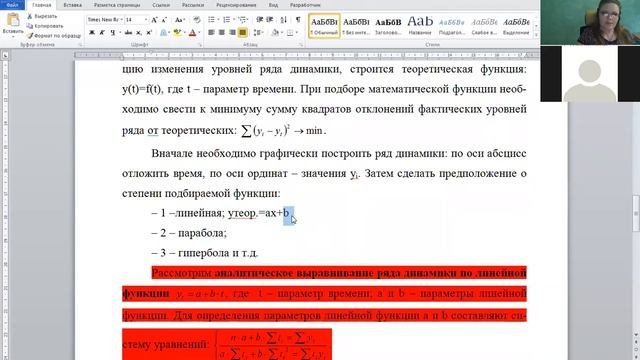Open the multilevel list tool

coord(242,20)
